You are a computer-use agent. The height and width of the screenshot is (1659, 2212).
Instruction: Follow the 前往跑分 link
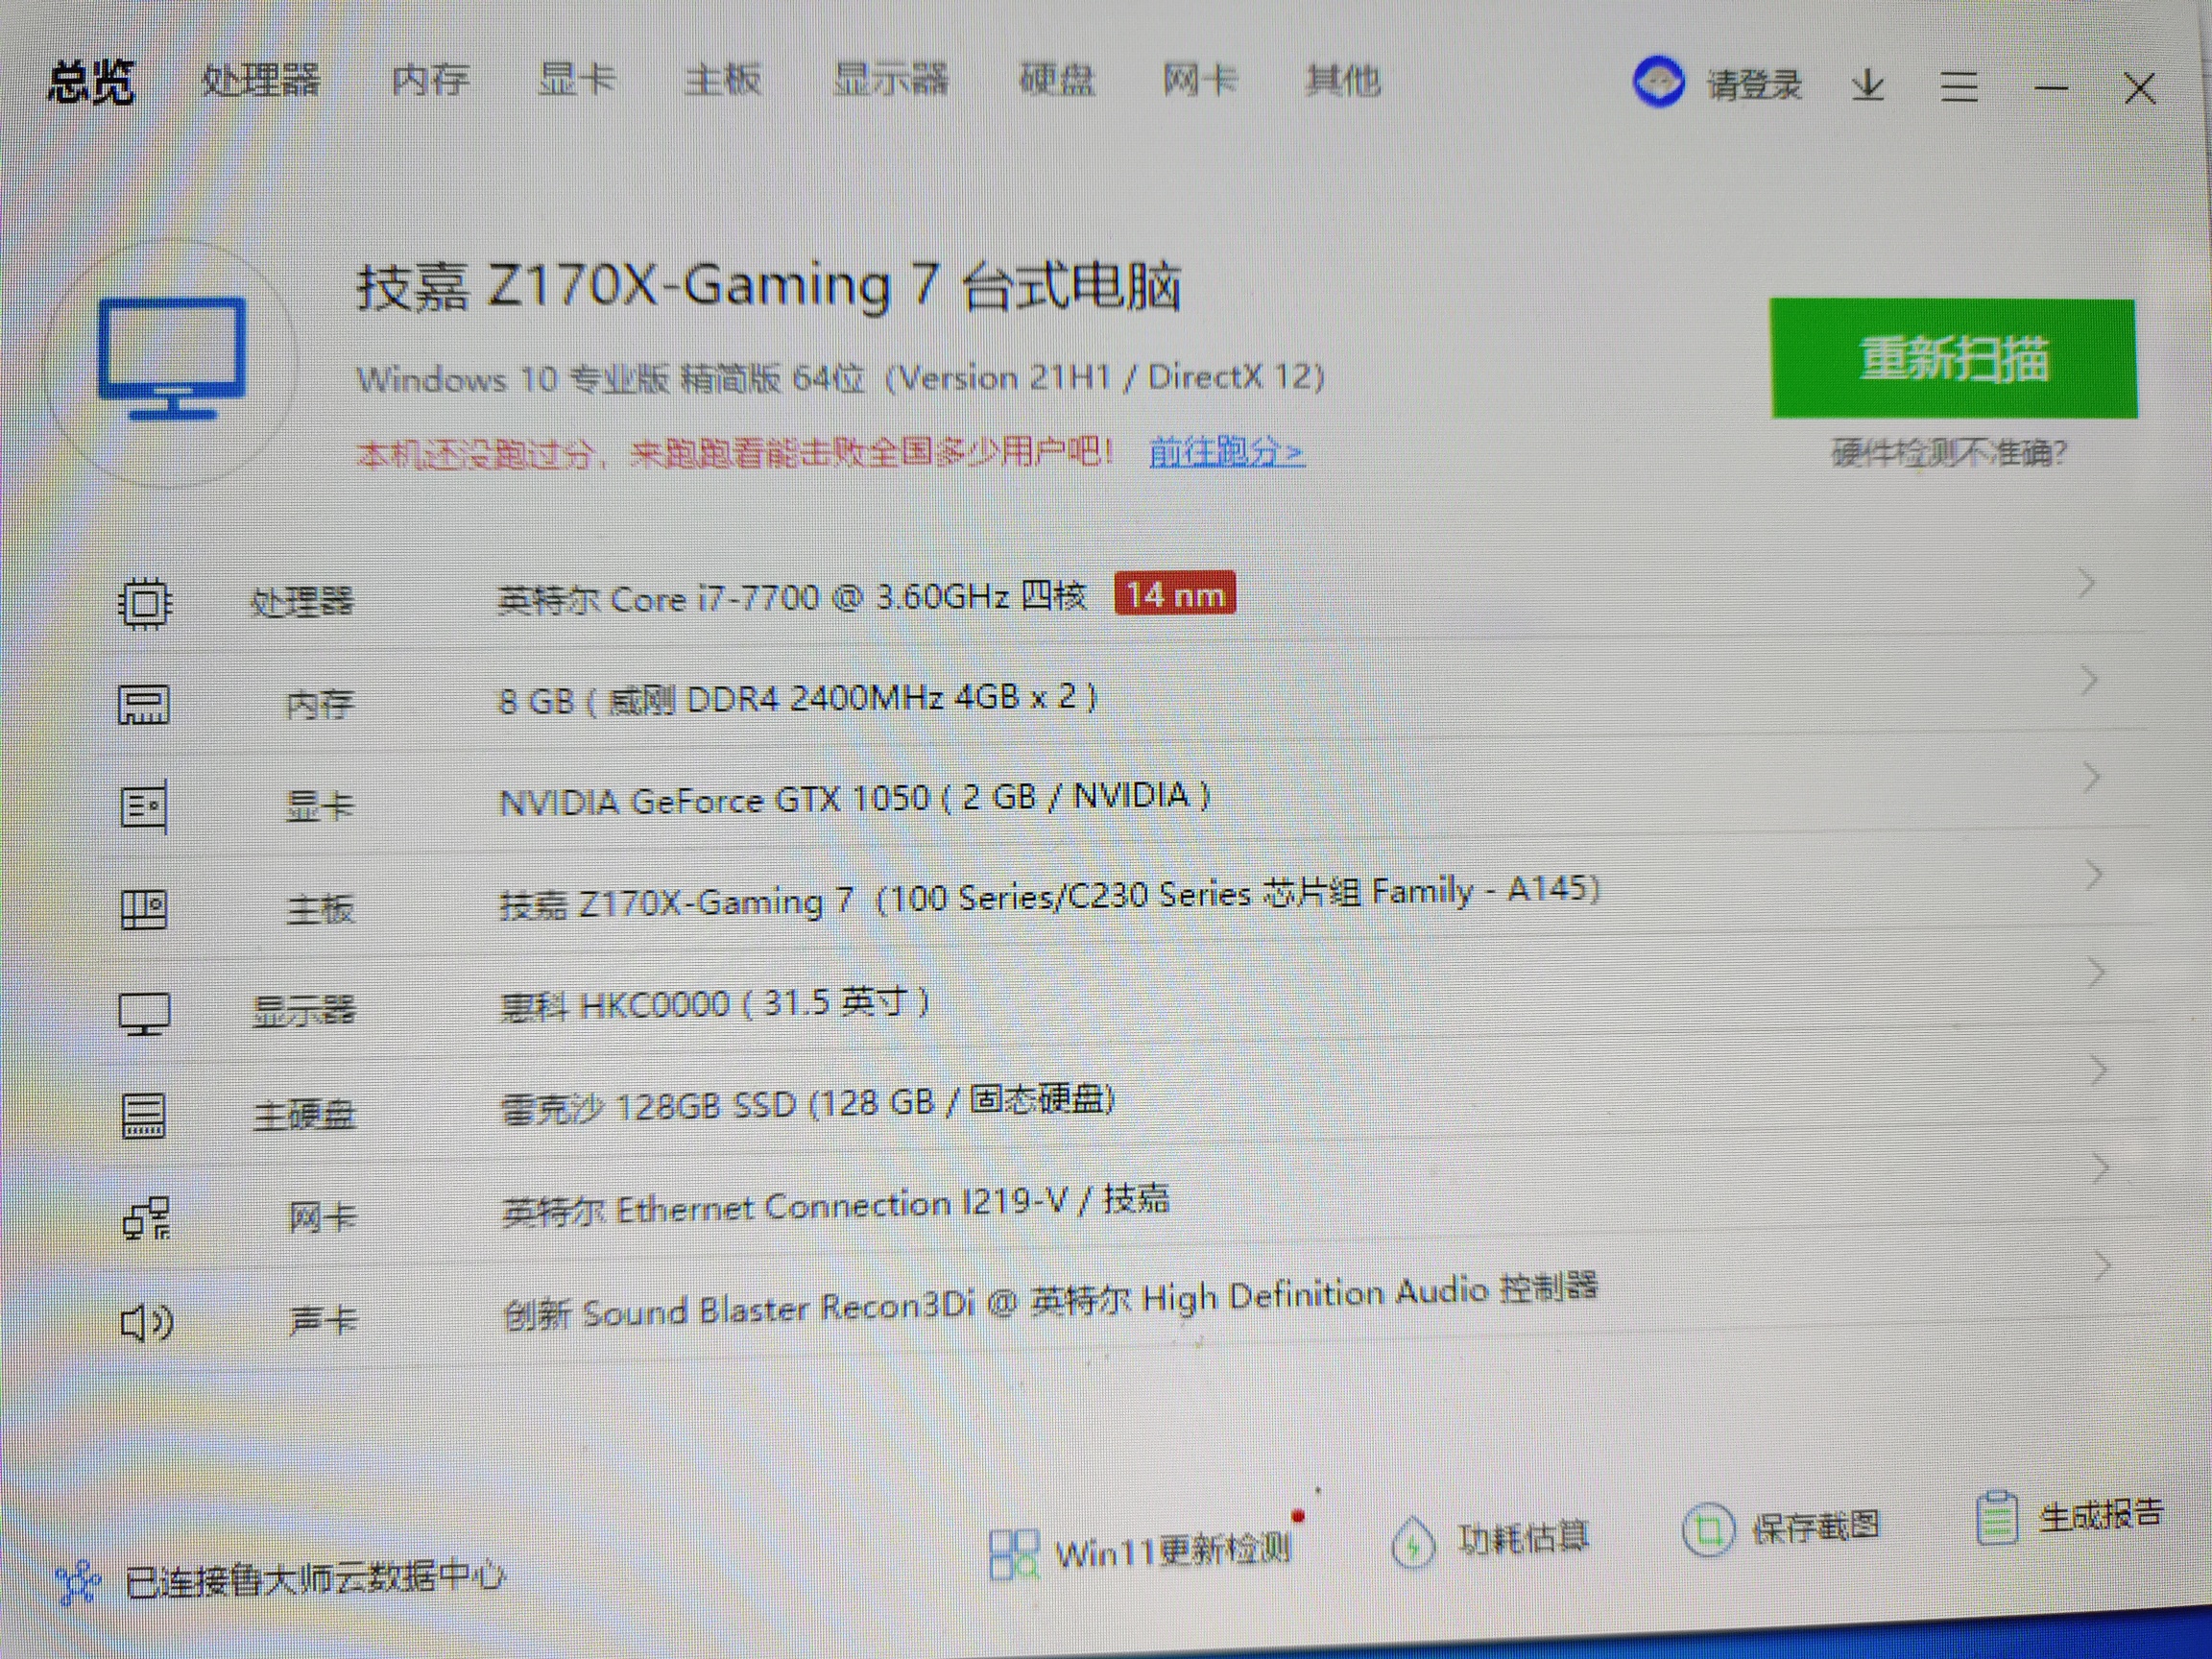point(1226,453)
